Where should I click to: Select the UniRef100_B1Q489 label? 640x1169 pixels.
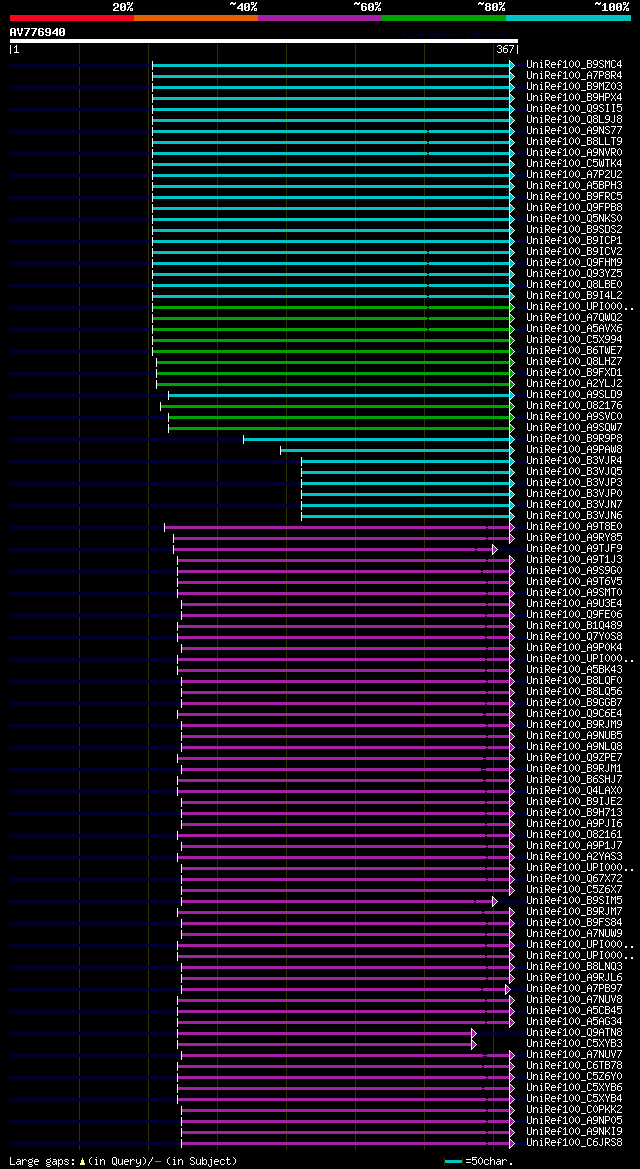coord(574,626)
